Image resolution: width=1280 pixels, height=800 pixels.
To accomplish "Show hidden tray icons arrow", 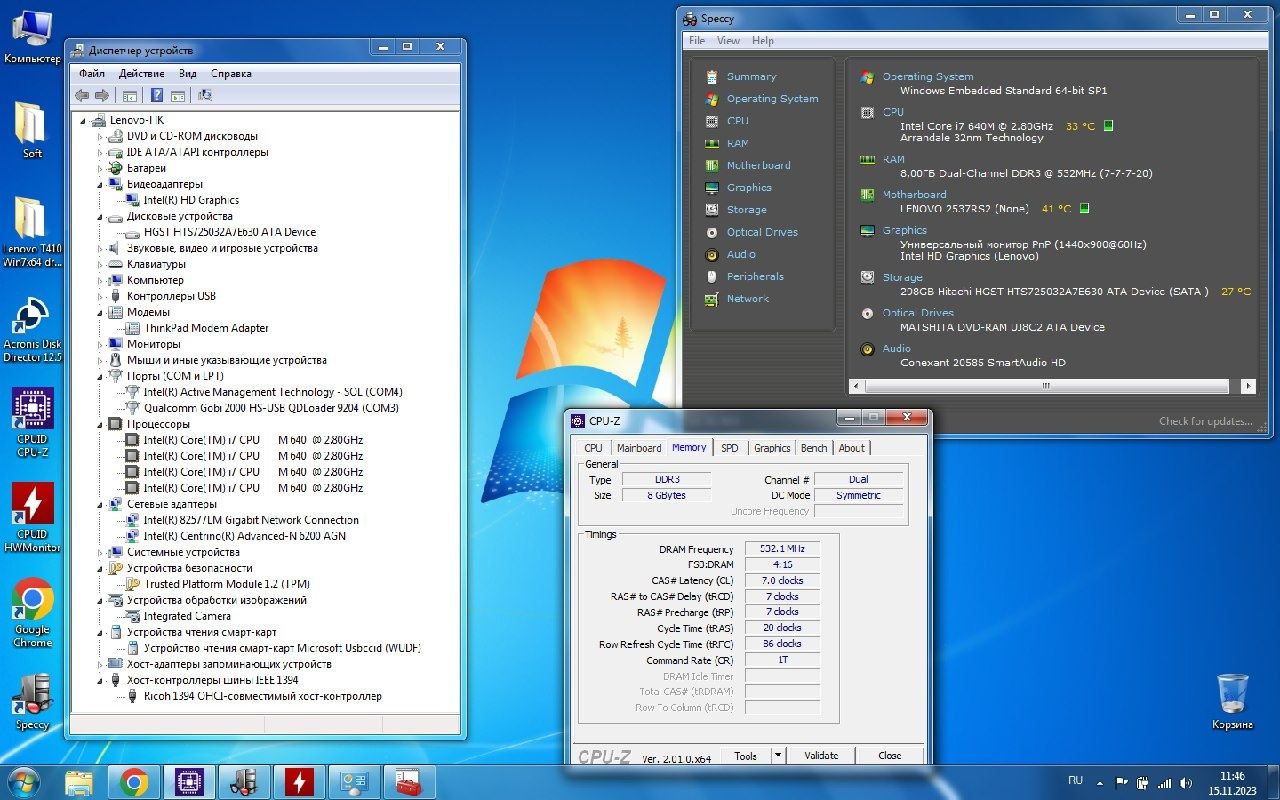I will (1101, 782).
